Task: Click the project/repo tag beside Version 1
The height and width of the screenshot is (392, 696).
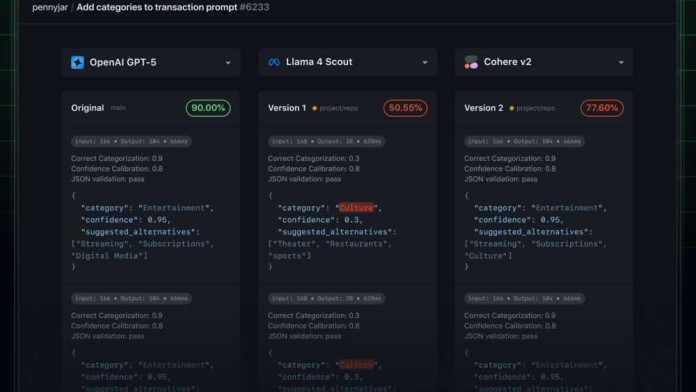Action: 338,108
